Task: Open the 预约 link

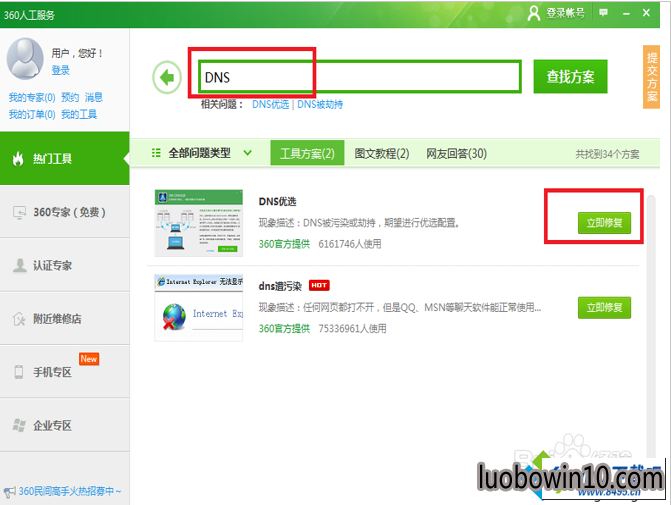Action: [70, 98]
